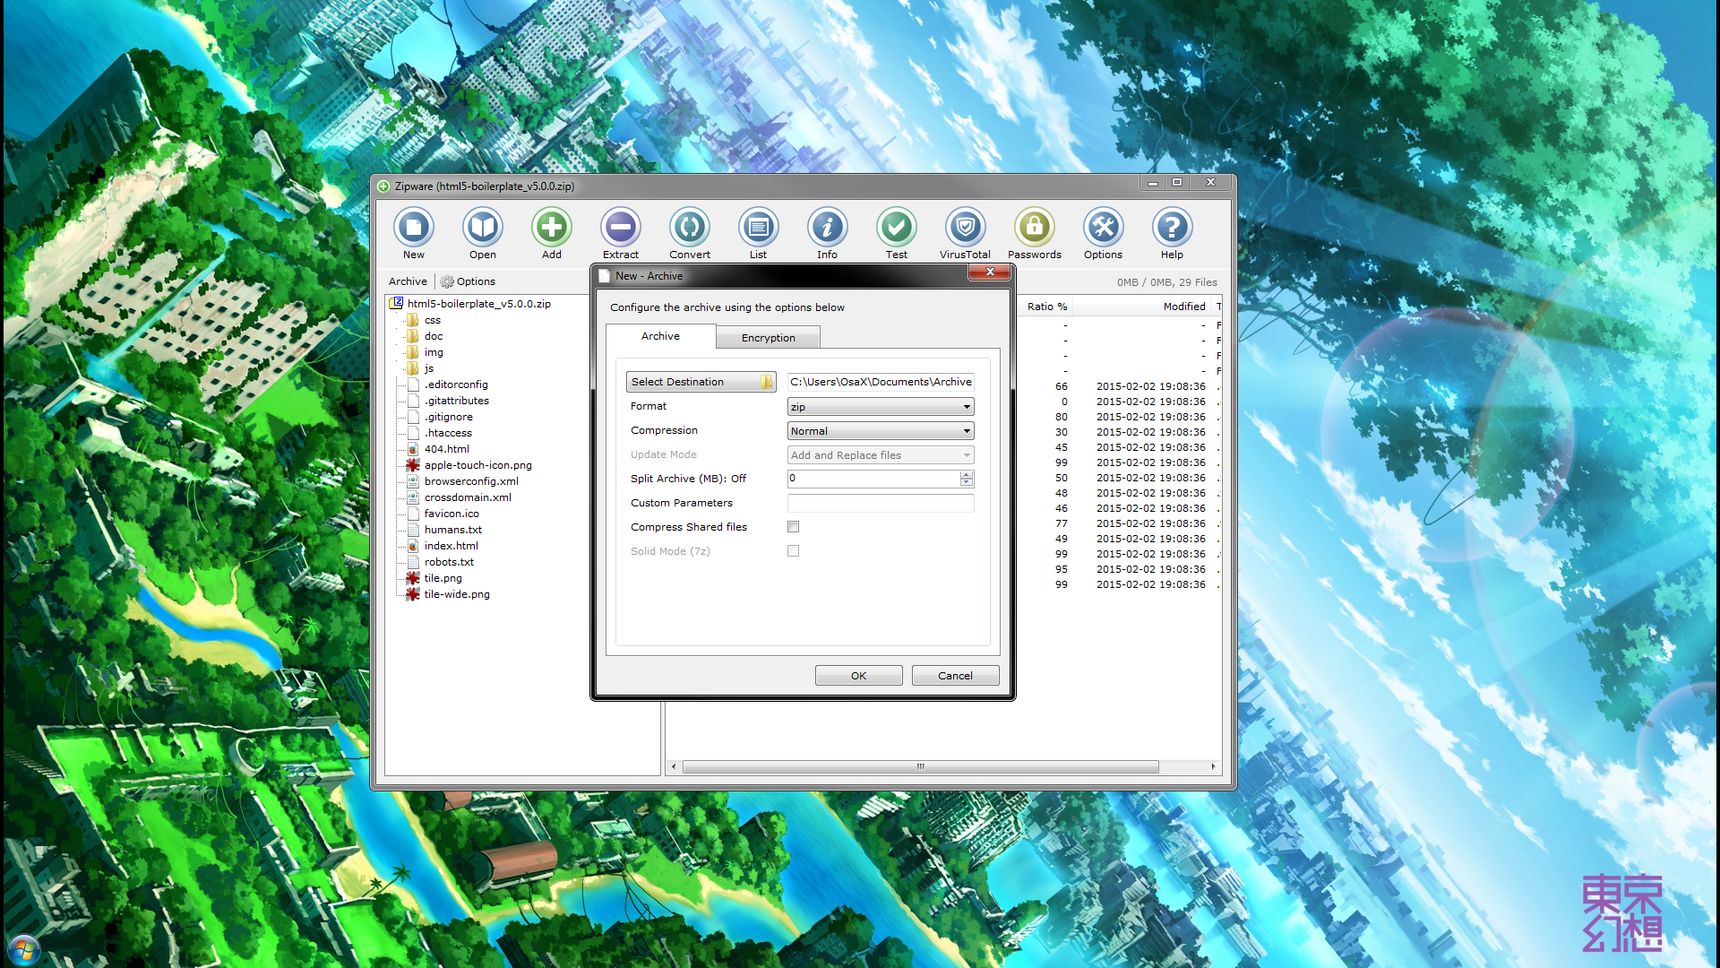The width and height of the screenshot is (1720, 968).
Task: Click the tile-wide.png file icon
Action: 412,594
